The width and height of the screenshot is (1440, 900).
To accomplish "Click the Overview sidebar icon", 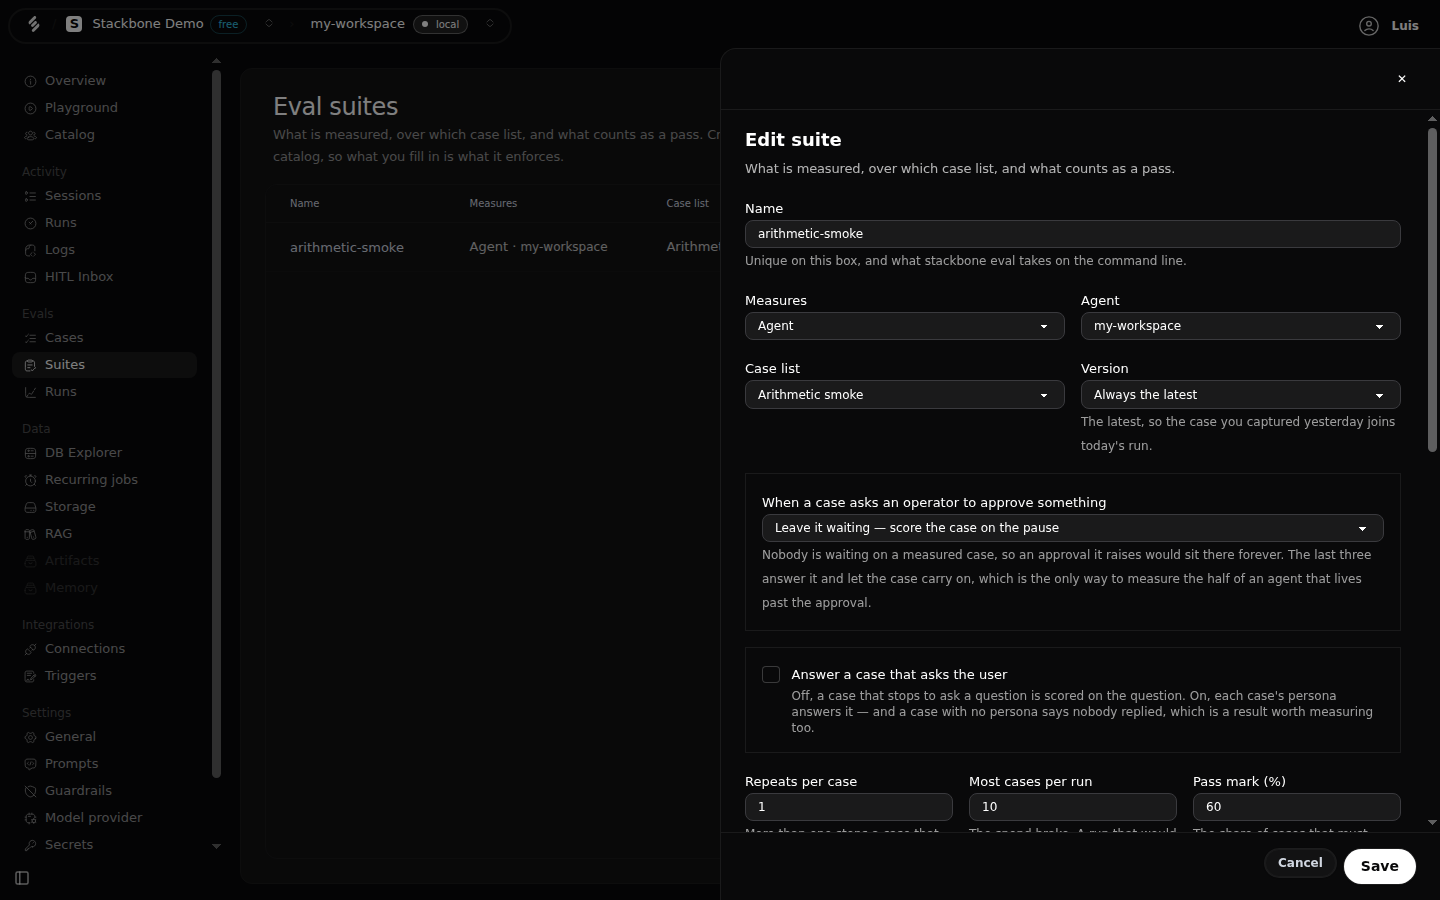I will (x=30, y=81).
